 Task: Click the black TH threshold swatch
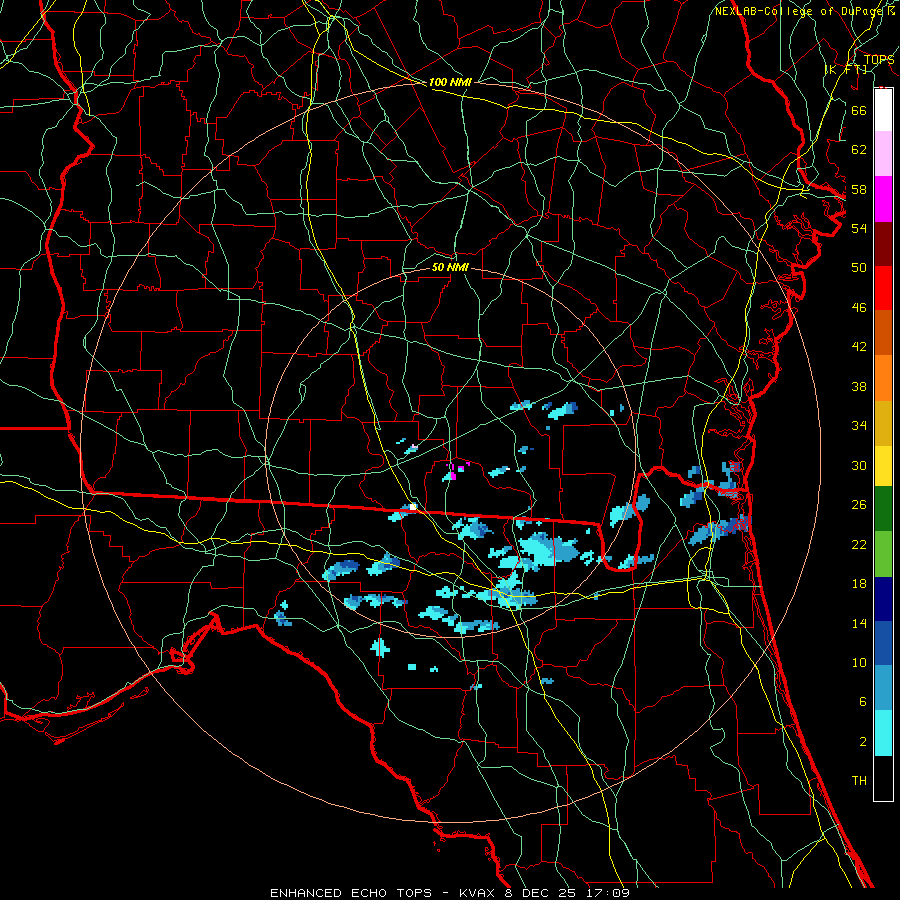(883, 778)
